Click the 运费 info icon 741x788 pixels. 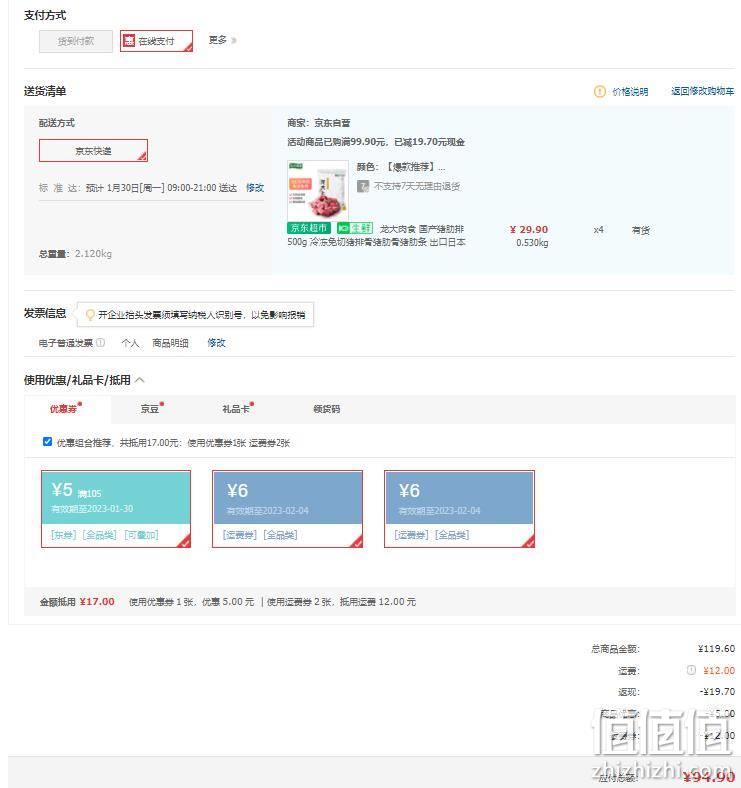tap(691, 670)
